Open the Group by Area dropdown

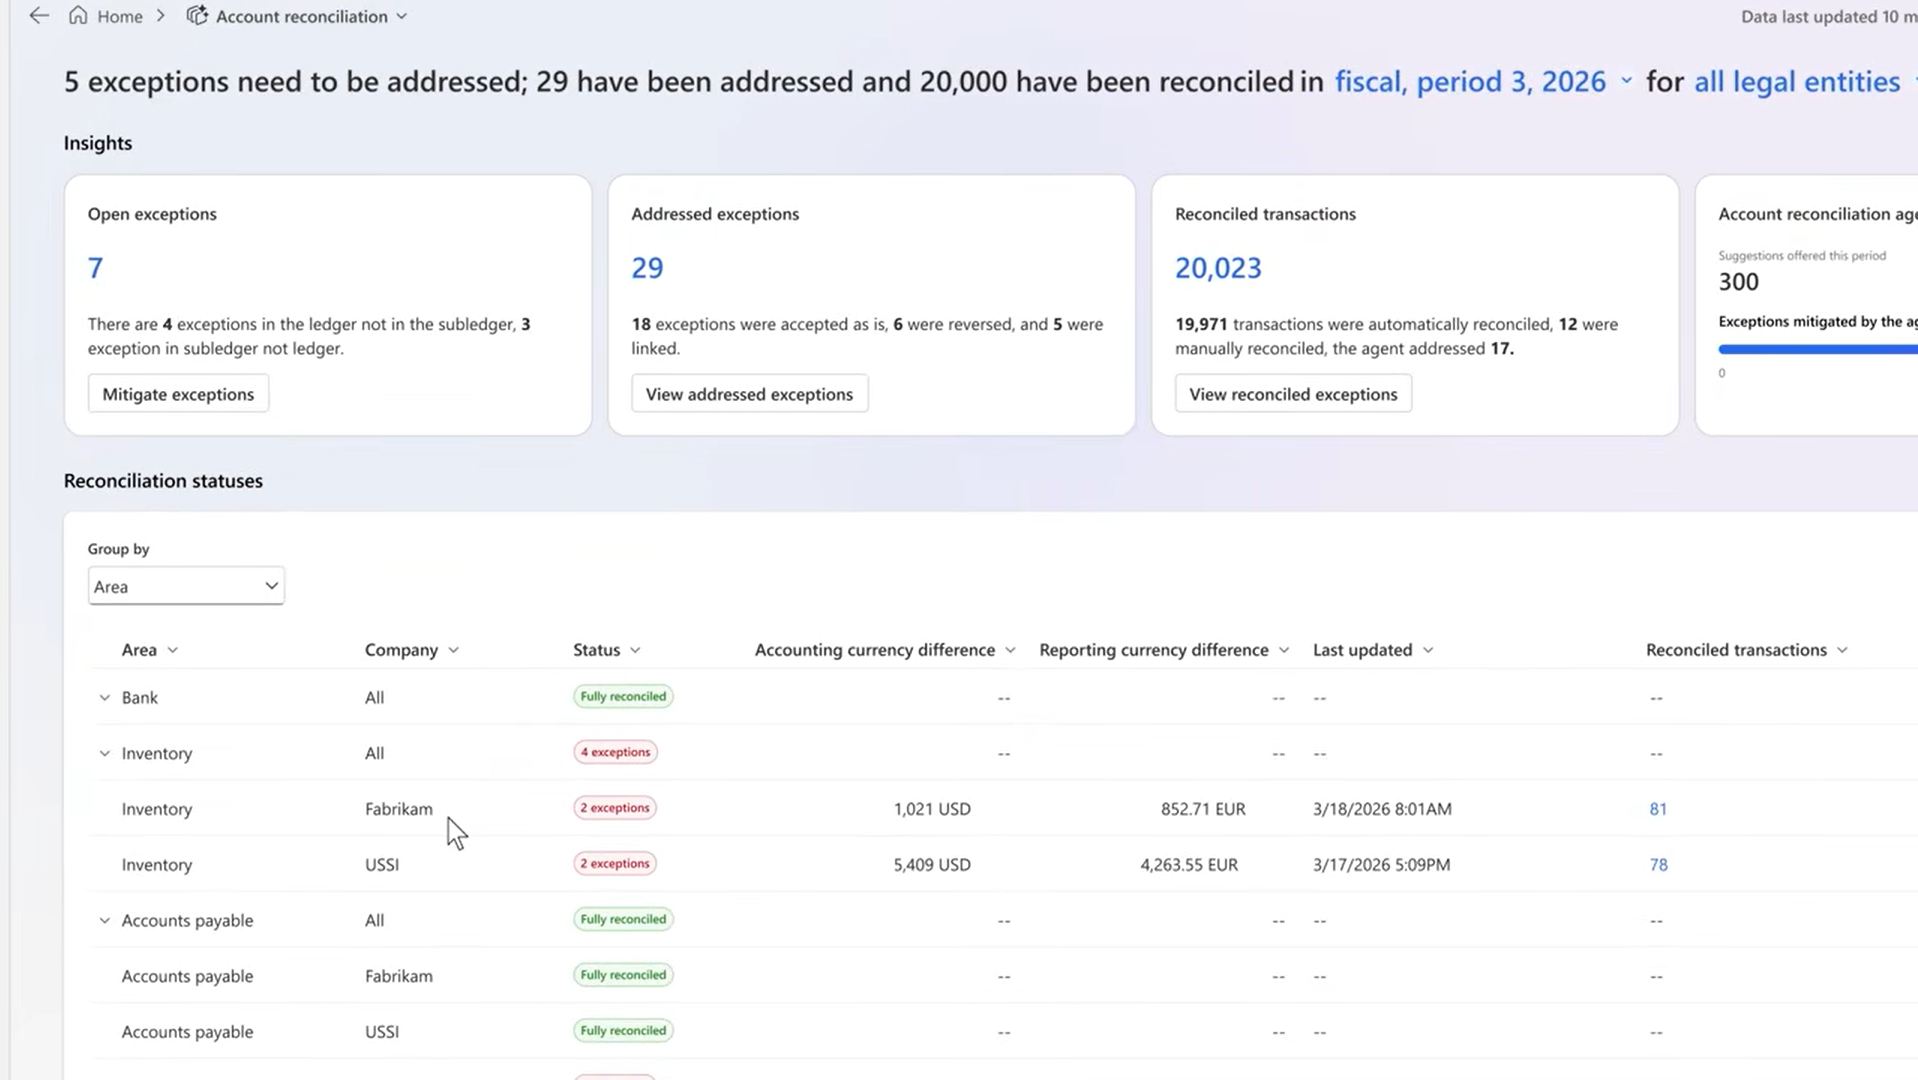pos(186,587)
